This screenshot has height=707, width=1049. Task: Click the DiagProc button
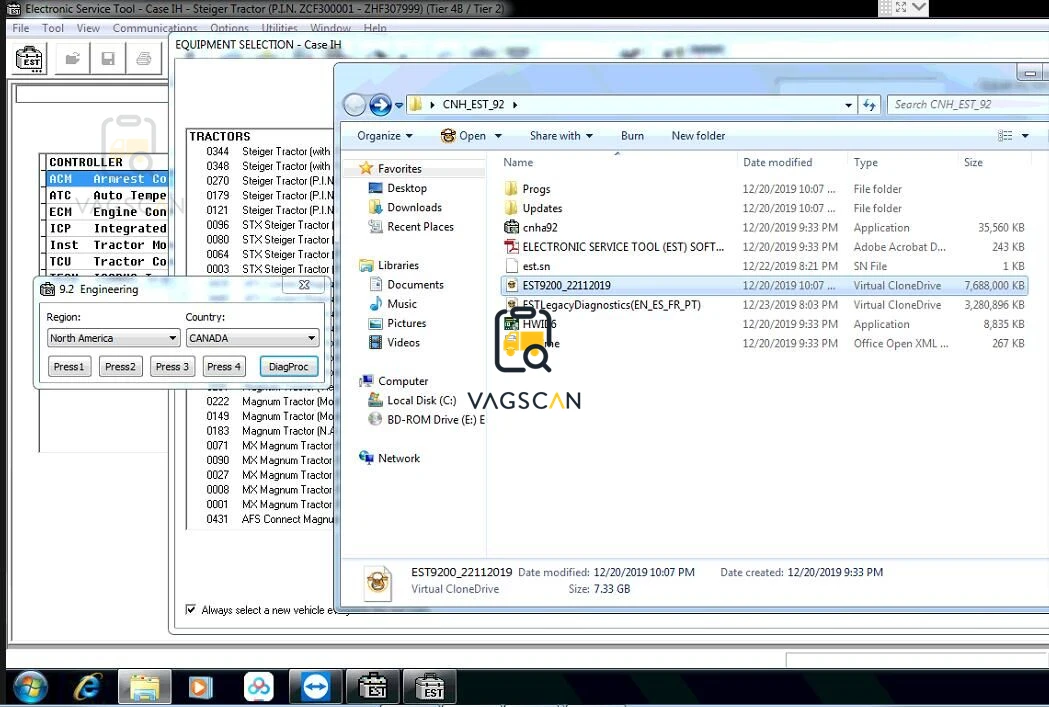pyautogui.click(x=288, y=367)
